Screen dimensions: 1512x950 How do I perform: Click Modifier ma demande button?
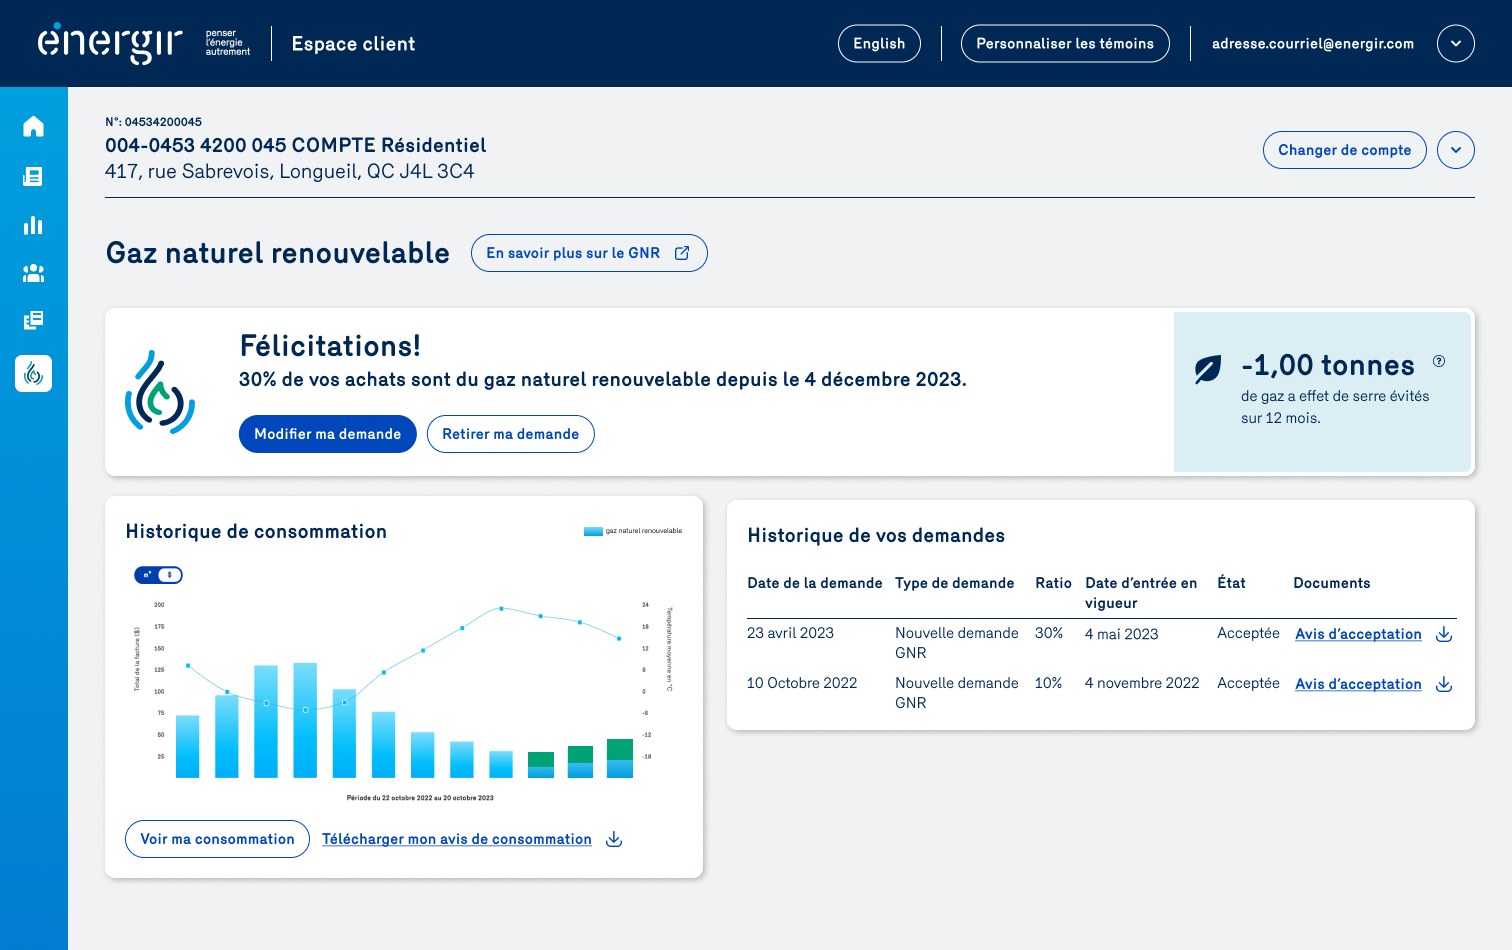(x=328, y=434)
